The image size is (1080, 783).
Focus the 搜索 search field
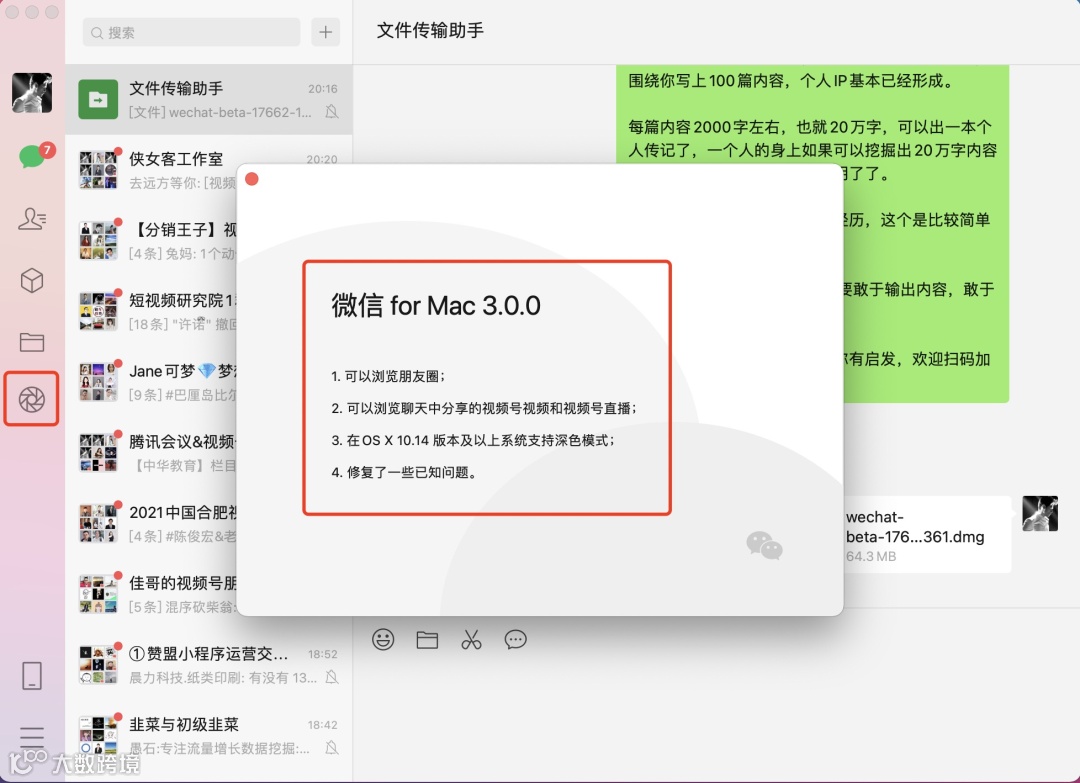(191, 32)
